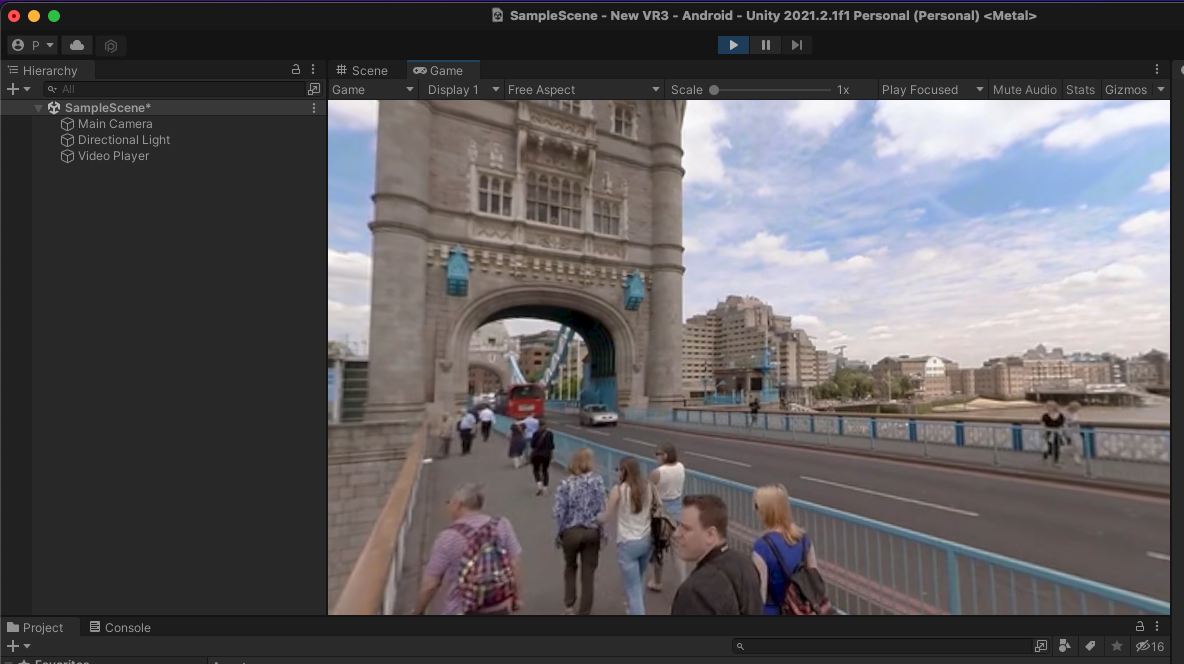Open the Display 1 dropdown

point(463,89)
